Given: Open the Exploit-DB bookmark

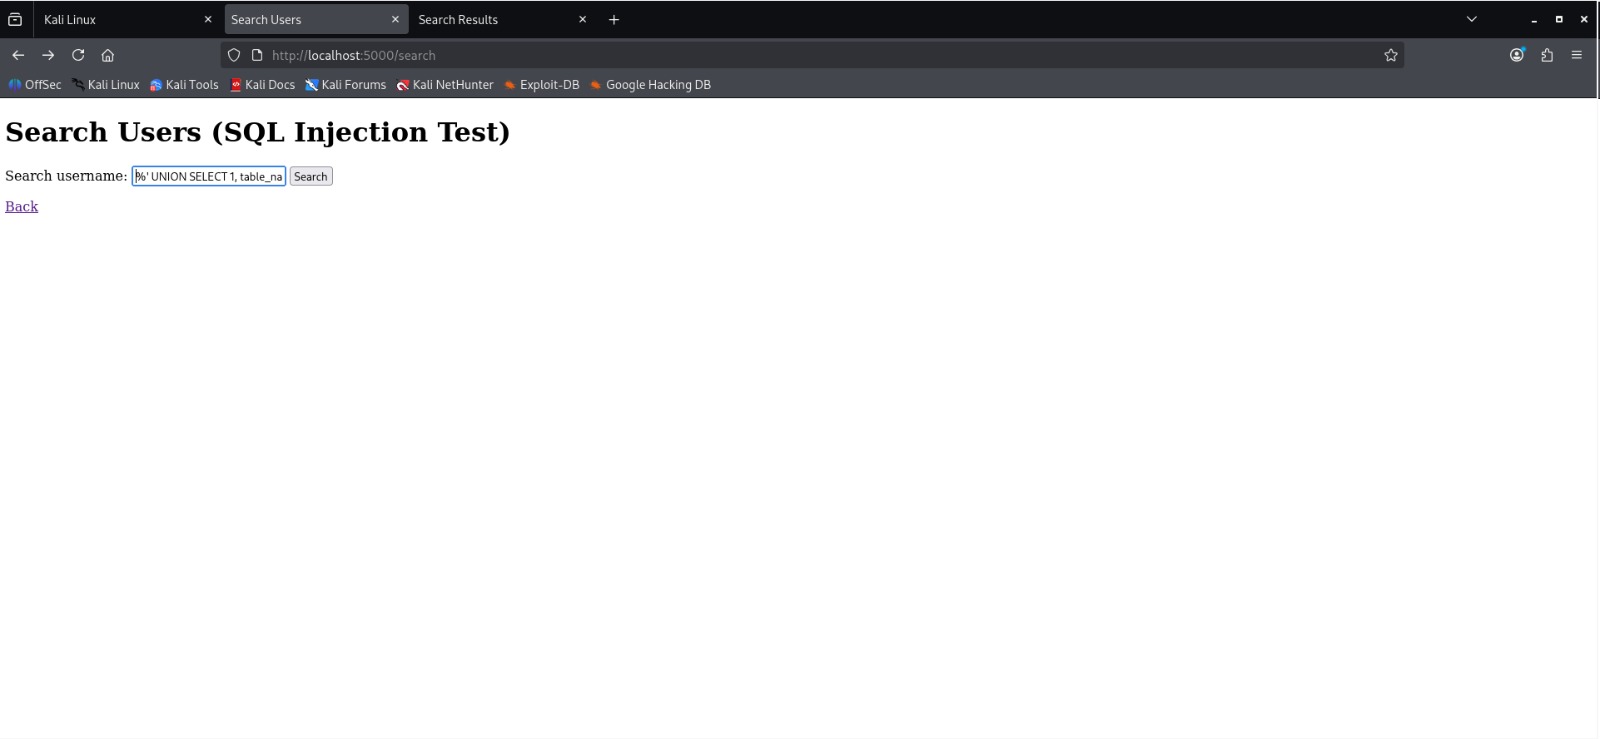Looking at the screenshot, I should tap(542, 85).
